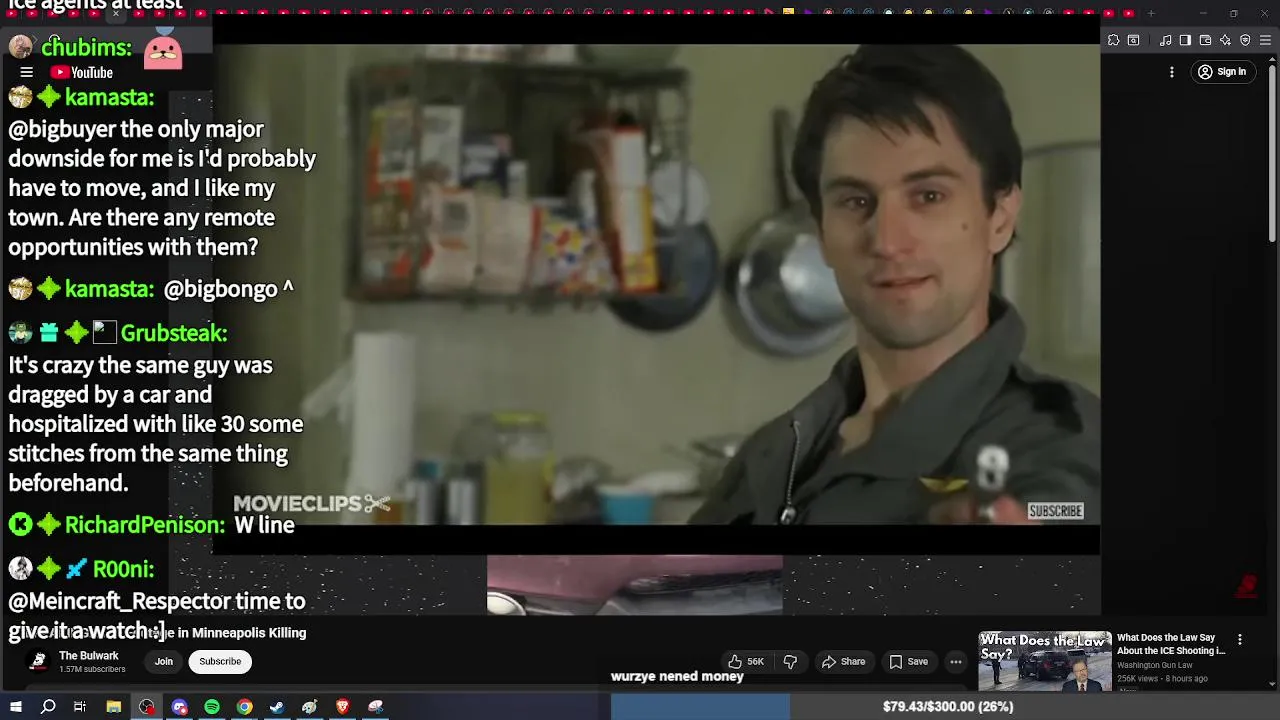Viewport: 1280px width, 720px height.
Task: Open Task View on the taskbar
Action: coord(80,707)
